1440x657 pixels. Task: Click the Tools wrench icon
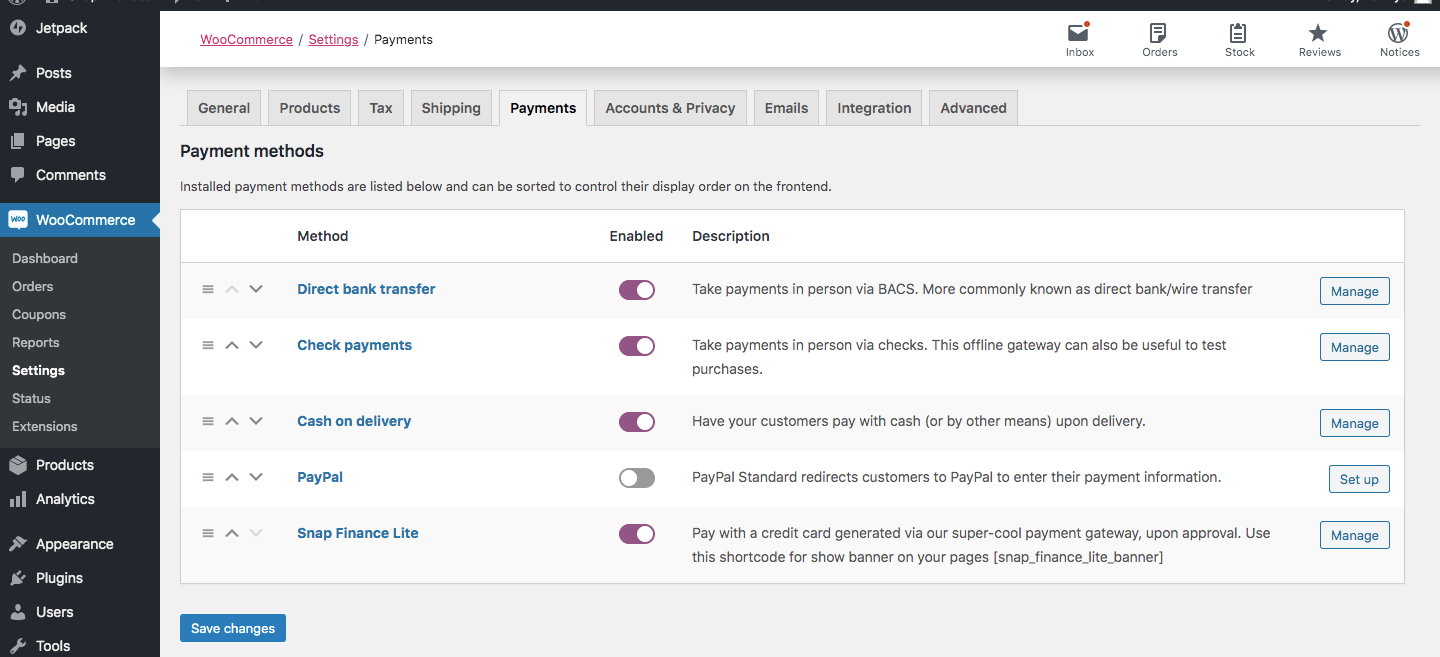click(x=18, y=646)
